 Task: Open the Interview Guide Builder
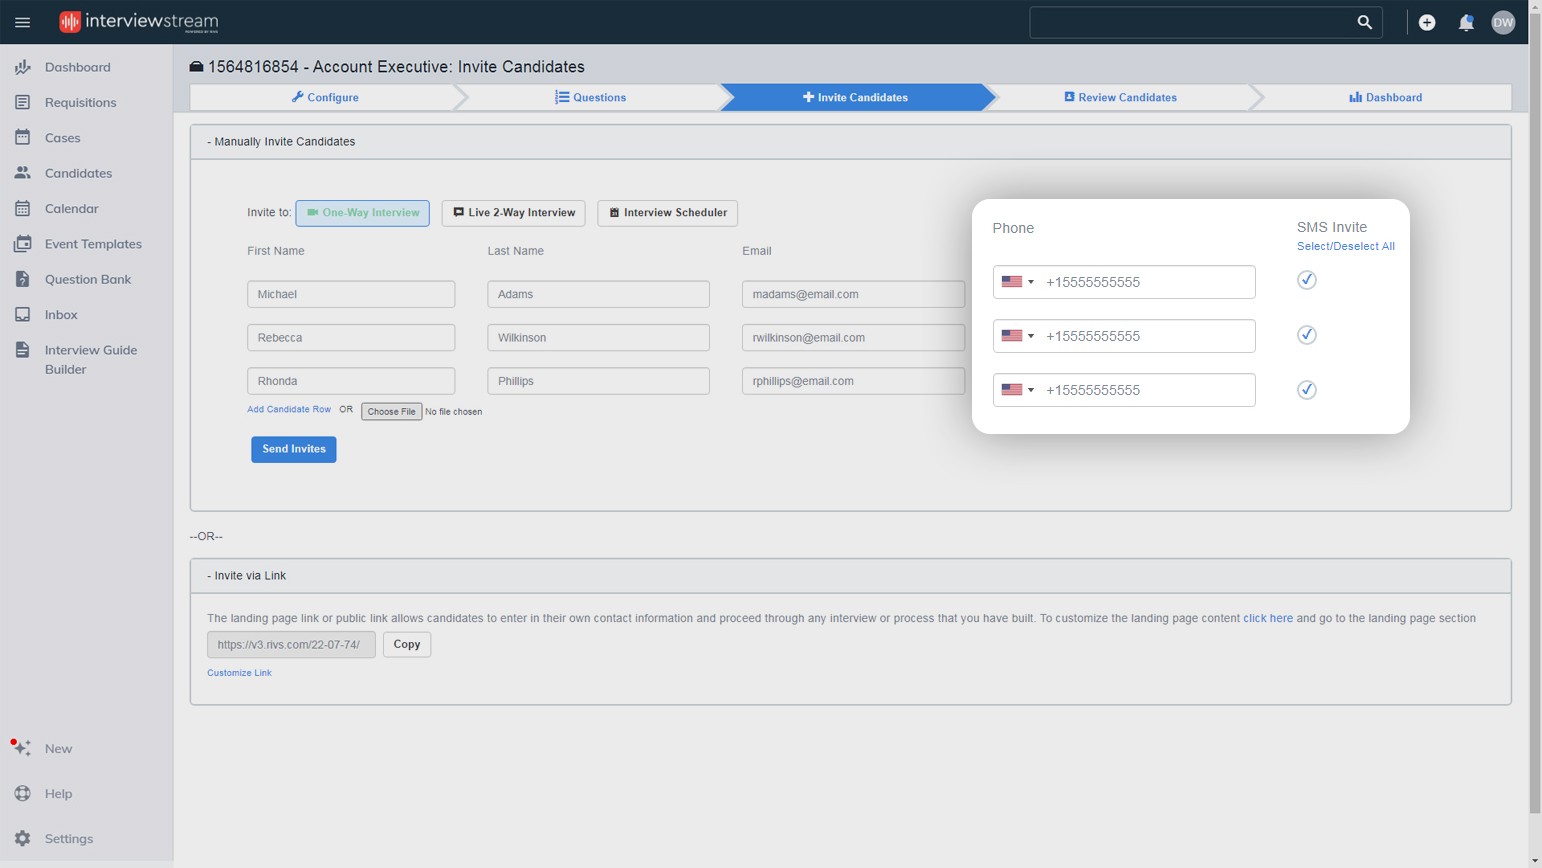92,359
